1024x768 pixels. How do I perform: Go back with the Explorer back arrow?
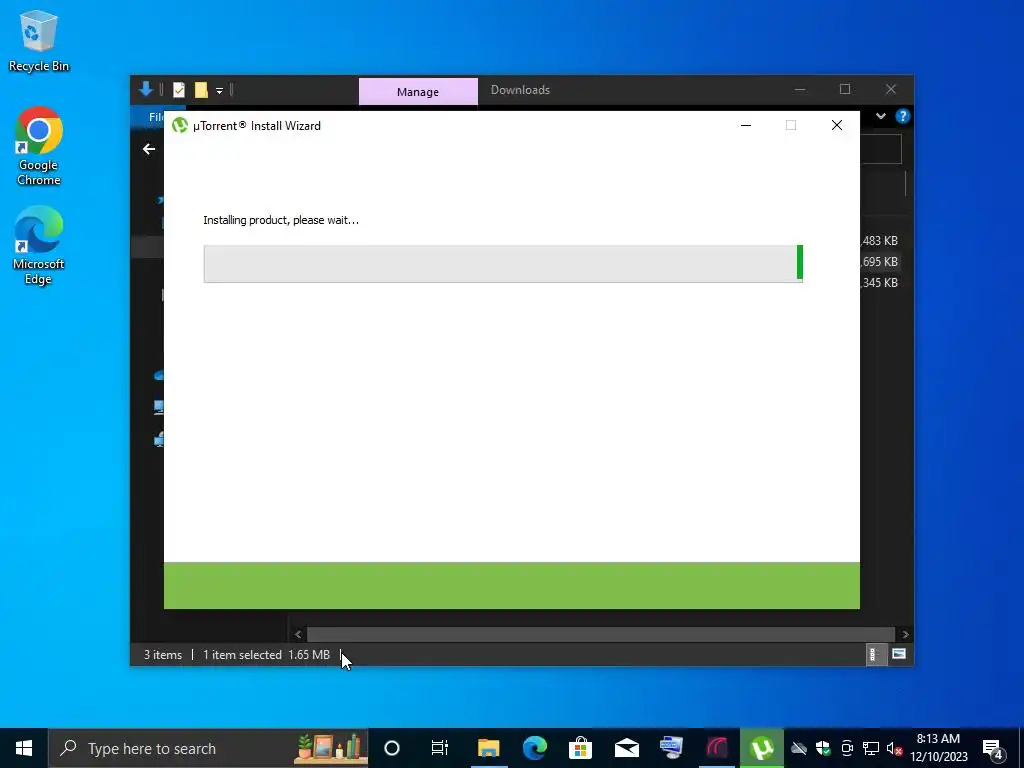coord(149,150)
